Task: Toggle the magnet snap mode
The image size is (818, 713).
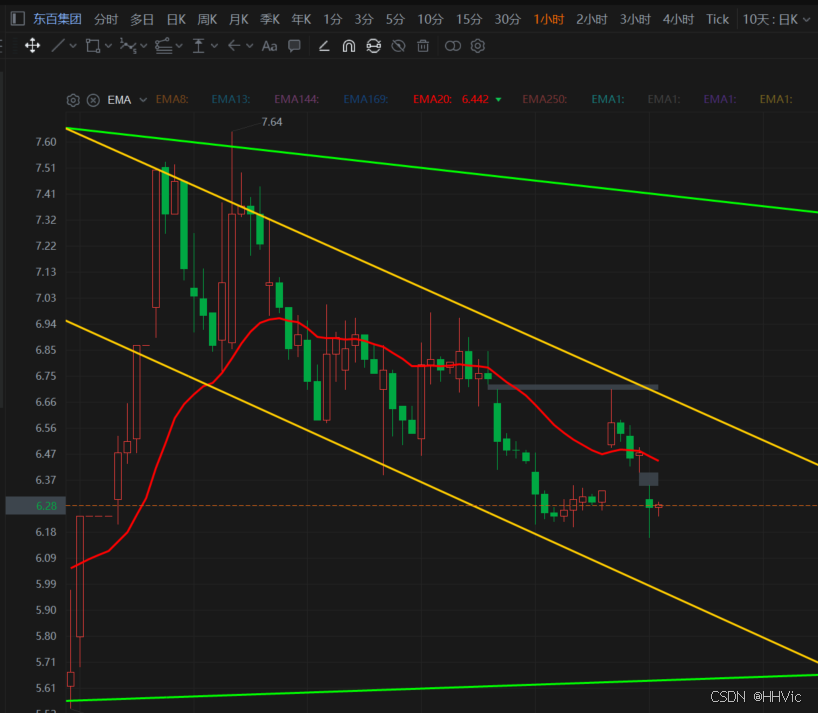Action: pos(348,46)
